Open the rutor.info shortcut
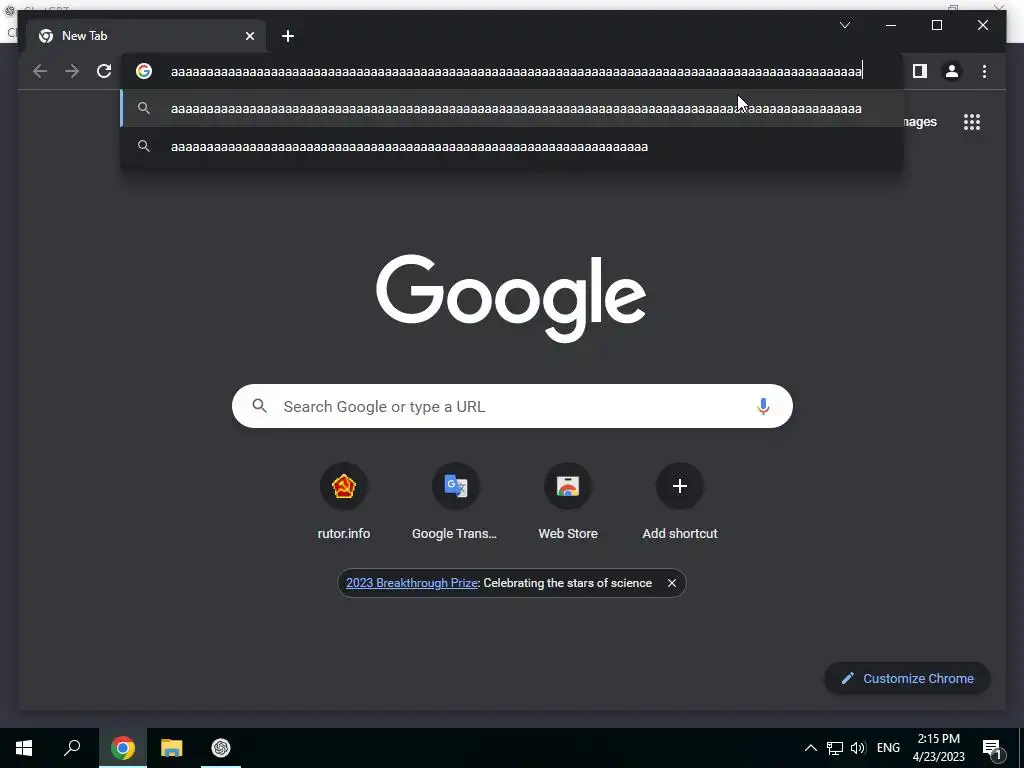This screenshot has width=1024, height=768. coord(344,486)
